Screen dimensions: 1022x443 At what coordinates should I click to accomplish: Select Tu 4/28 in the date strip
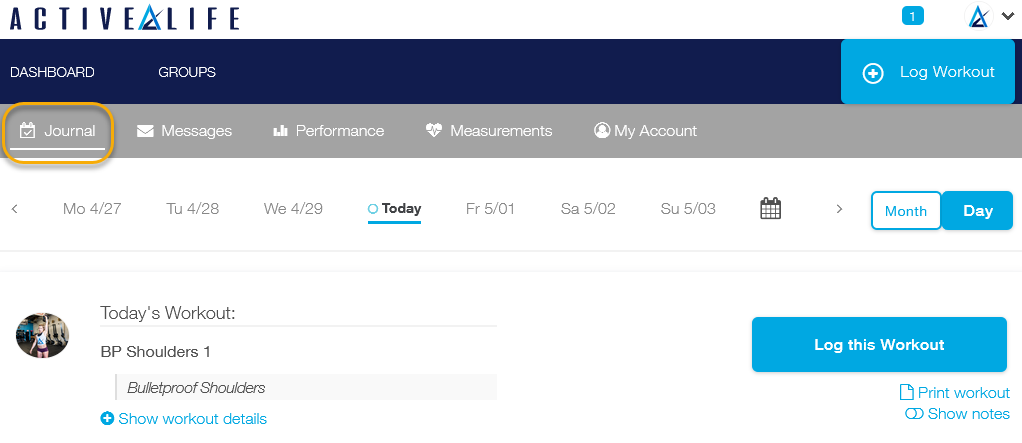pos(192,209)
